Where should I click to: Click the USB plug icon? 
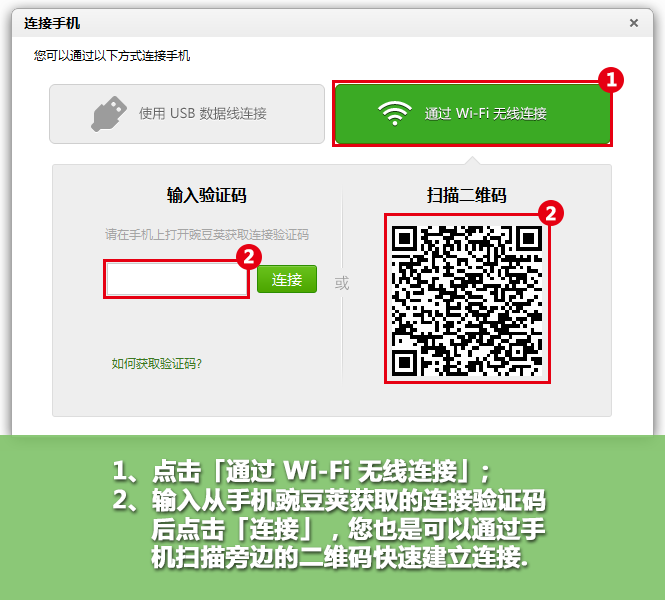[x=109, y=114]
